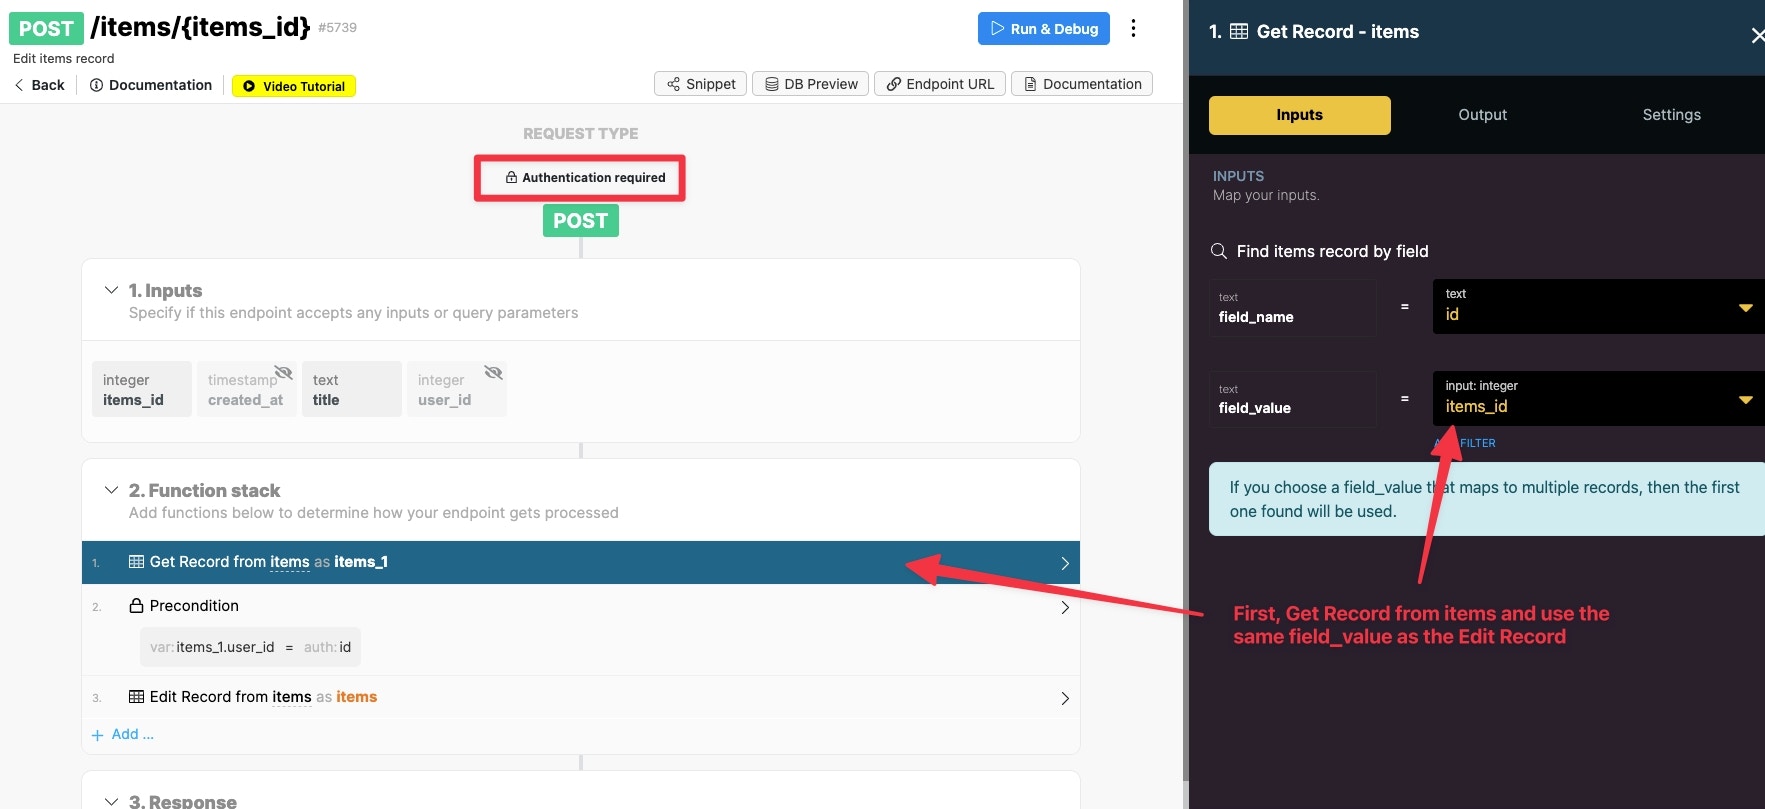The height and width of the screenshot is (809, 1765).
Task: Click the precondition expression items_1.user_id = auth:id
Action: [x=250, y=647]
